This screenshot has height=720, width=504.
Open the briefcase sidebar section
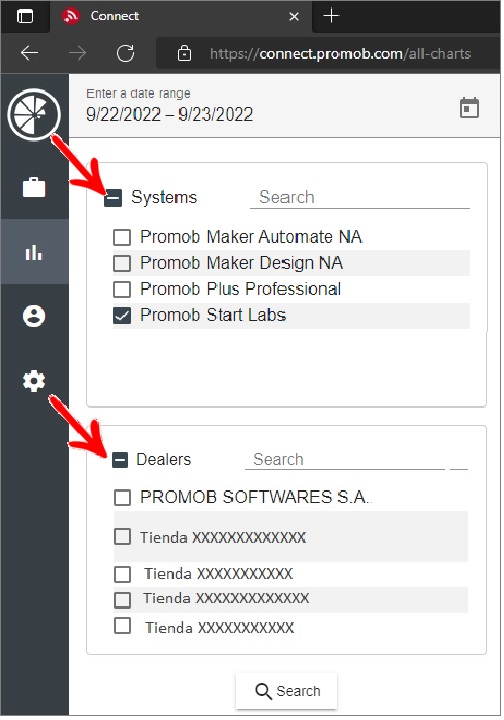pyautogui.click(x=34, y=187)
